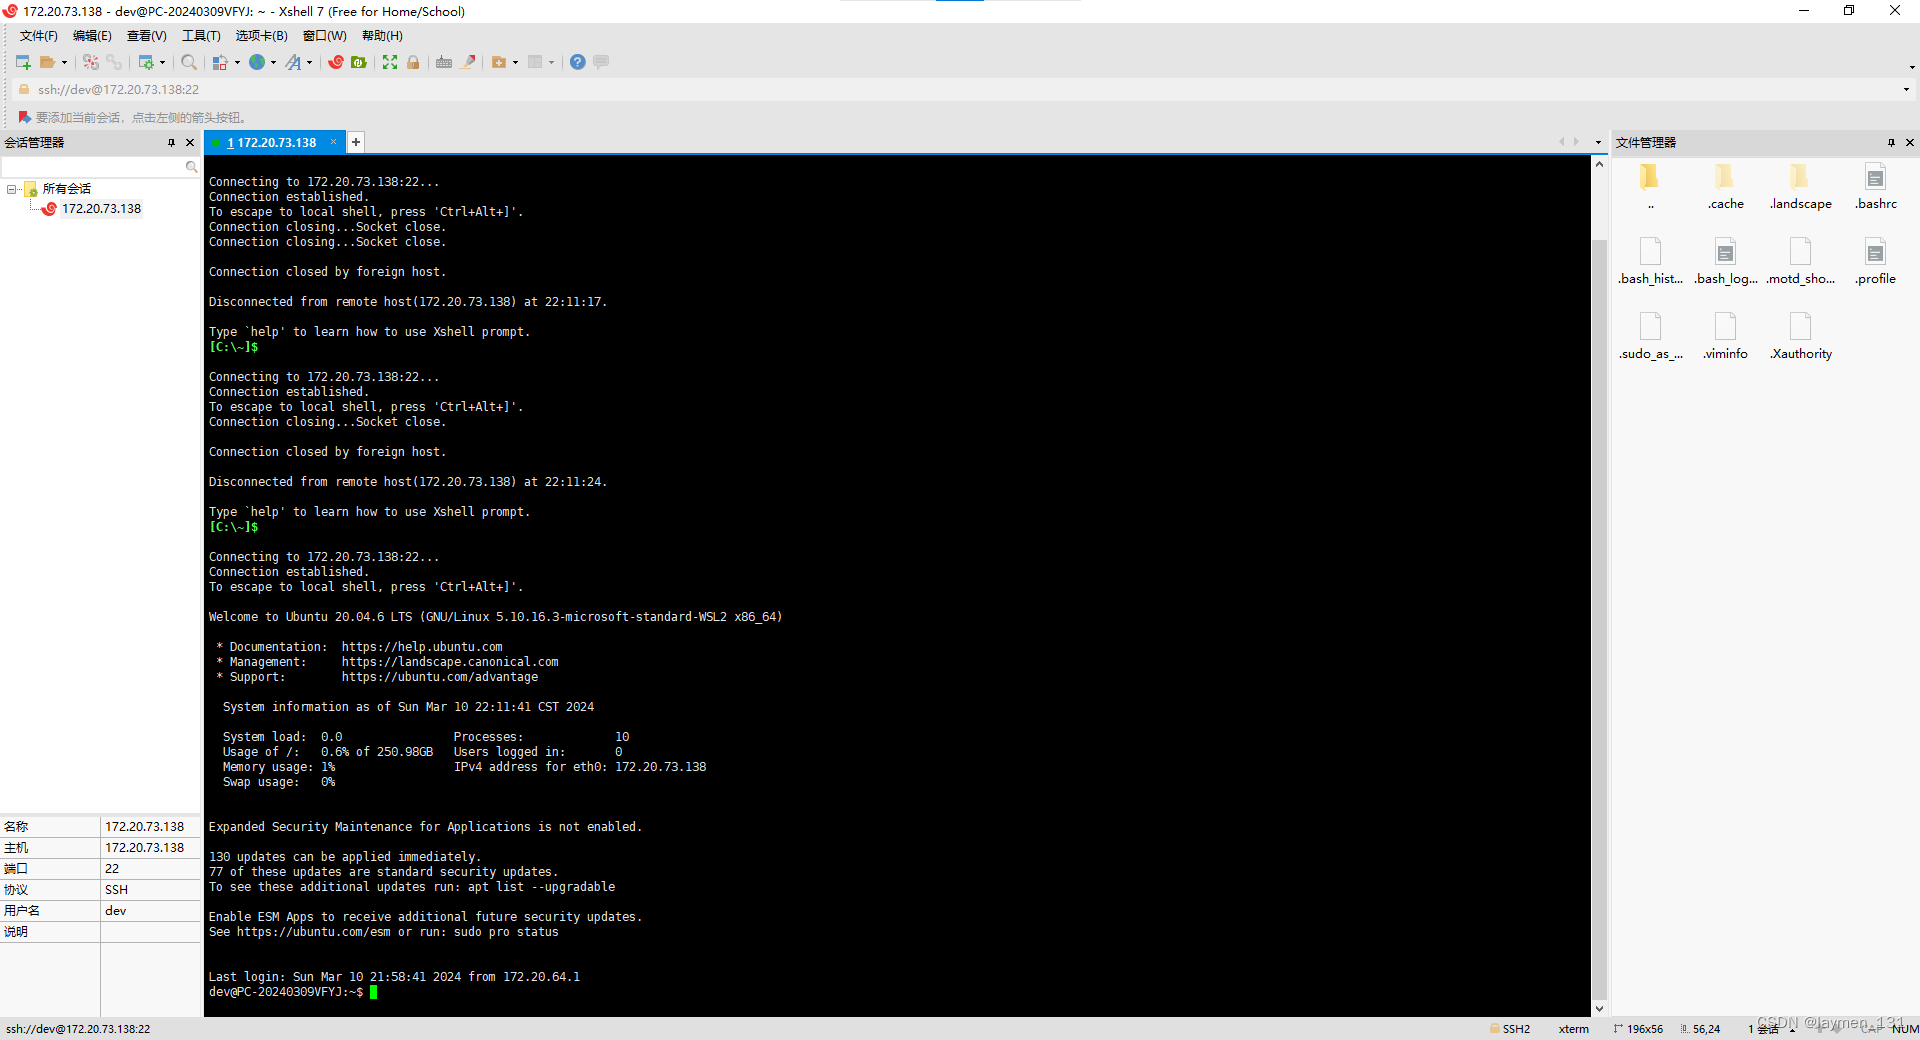
Task: Select the Find toolbar icon
Action: click(x=188, y=62)
